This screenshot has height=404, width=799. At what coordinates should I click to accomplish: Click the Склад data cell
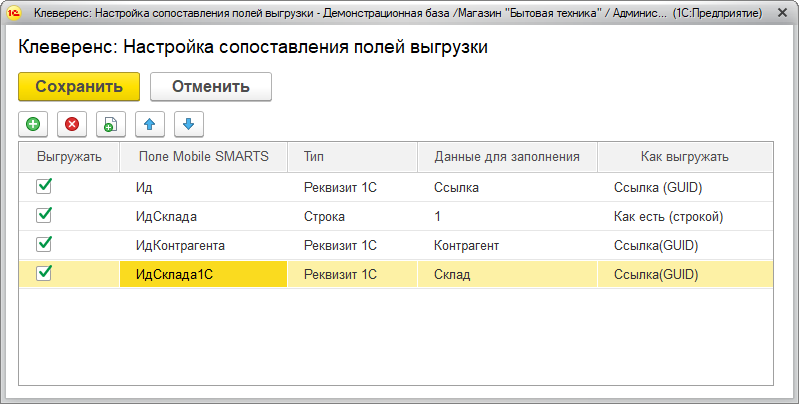click(x=507, y=275)
